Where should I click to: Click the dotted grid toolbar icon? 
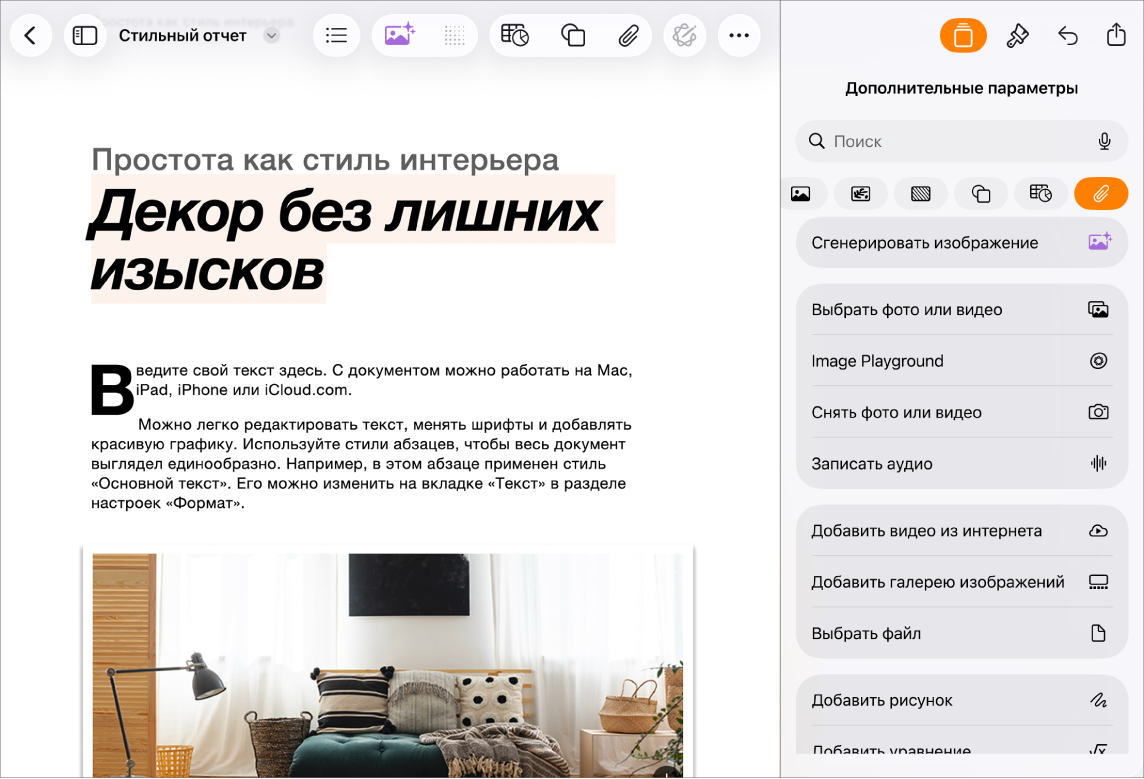tap(455, 35)
